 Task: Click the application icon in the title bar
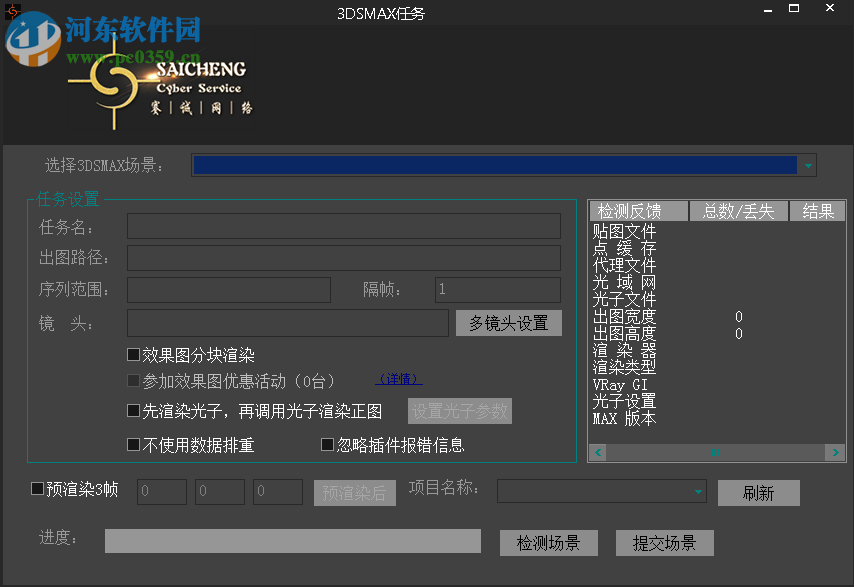click(x=12, y=12)
